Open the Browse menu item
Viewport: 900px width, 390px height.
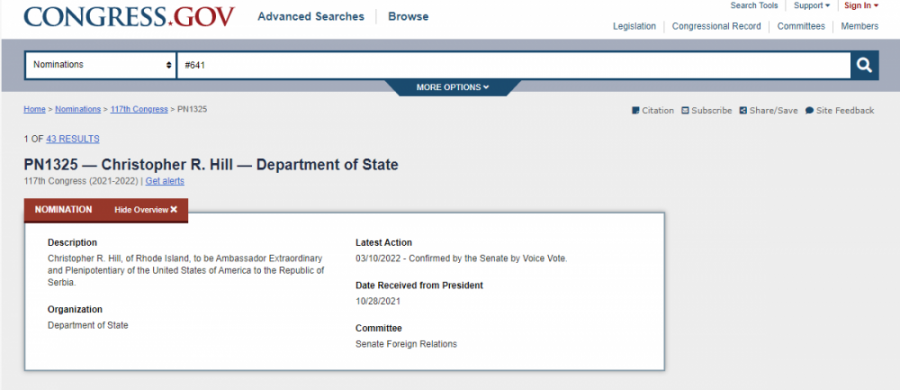coord(408,17)
